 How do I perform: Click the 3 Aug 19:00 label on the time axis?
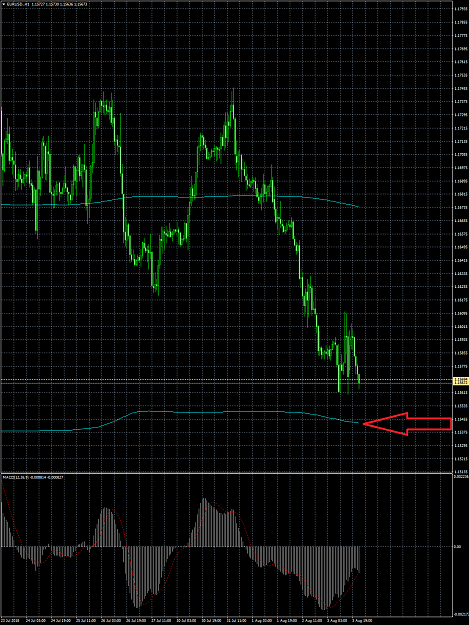(362, 621)
